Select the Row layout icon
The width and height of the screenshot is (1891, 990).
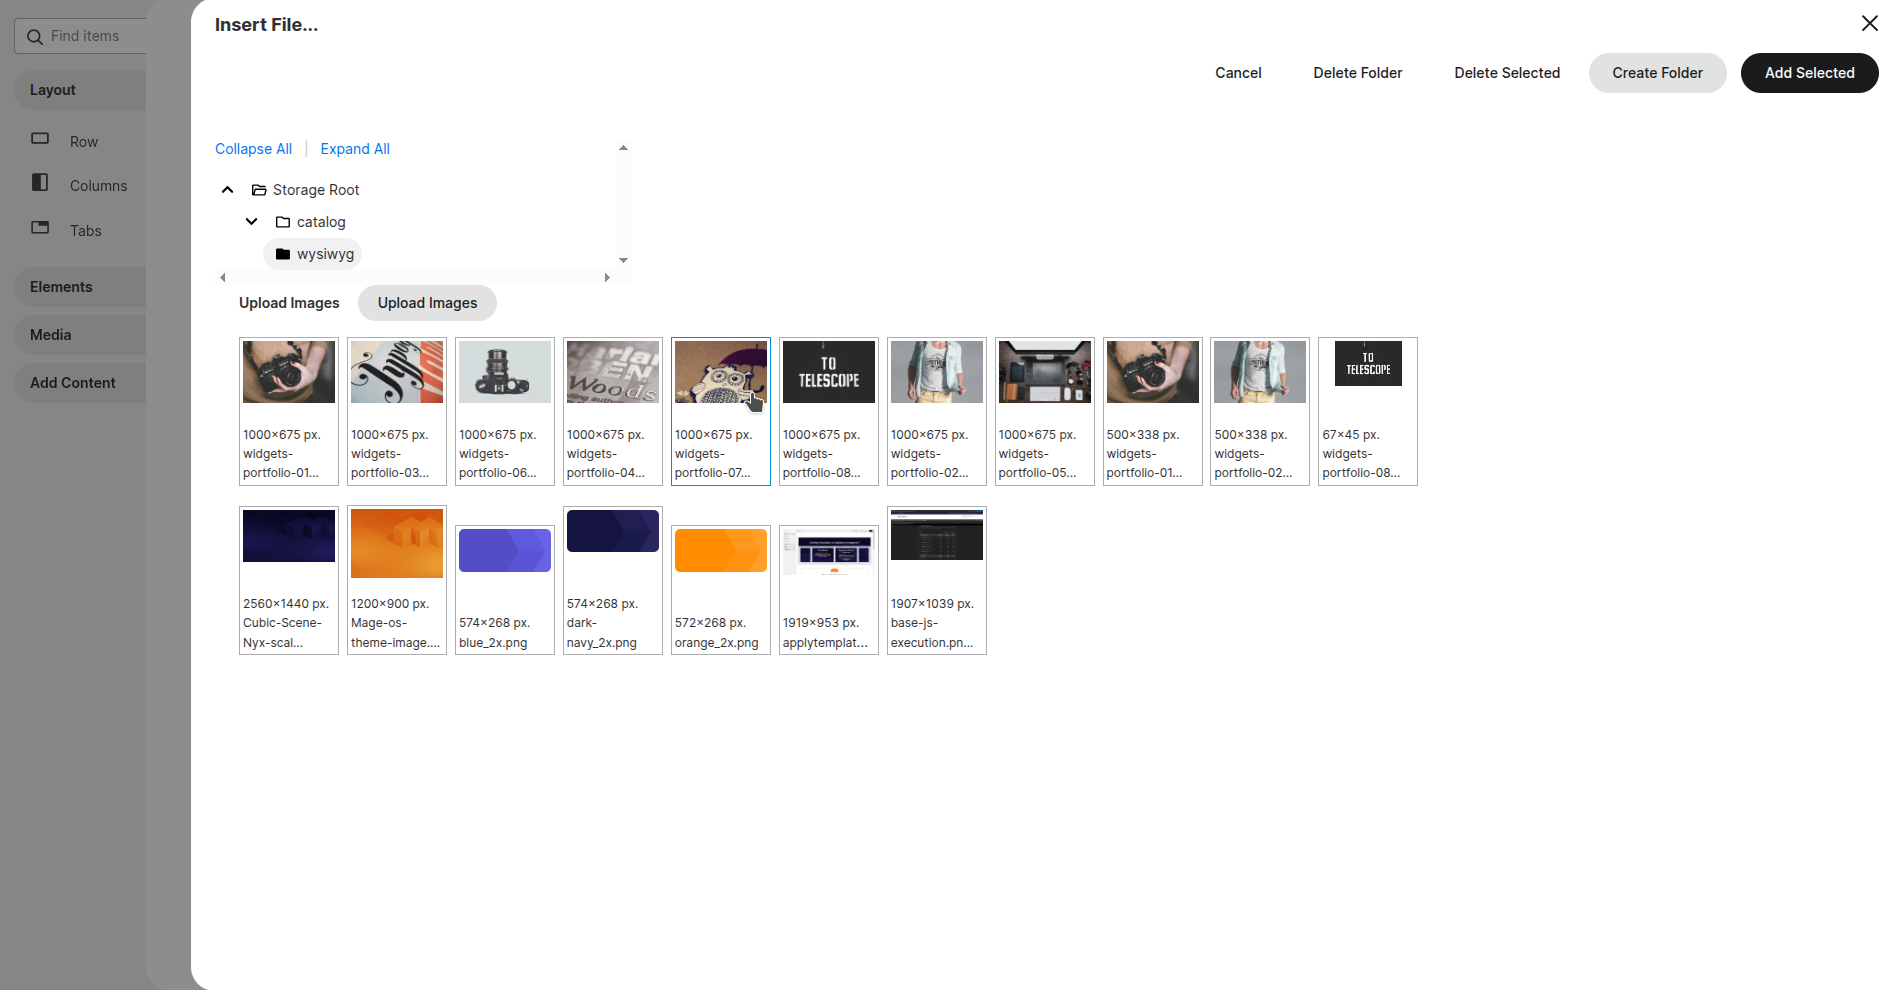pos(40,139)
